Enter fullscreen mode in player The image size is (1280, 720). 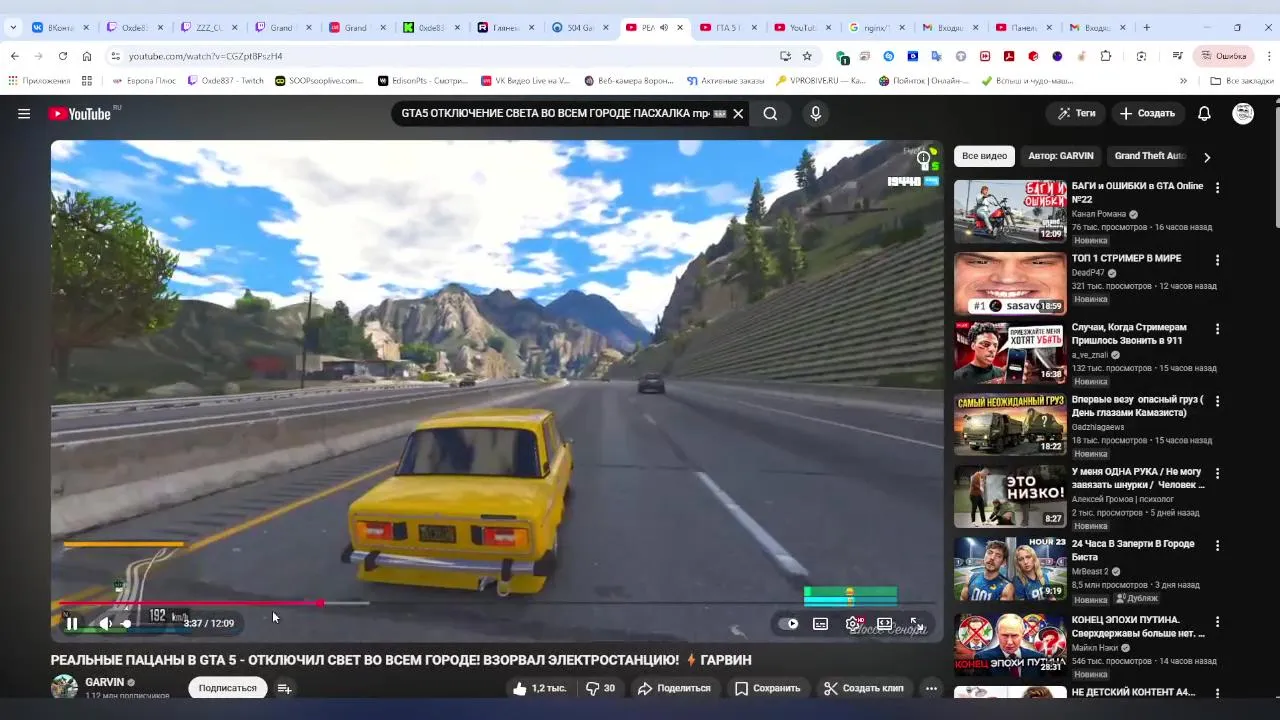[x=915, y=624]
